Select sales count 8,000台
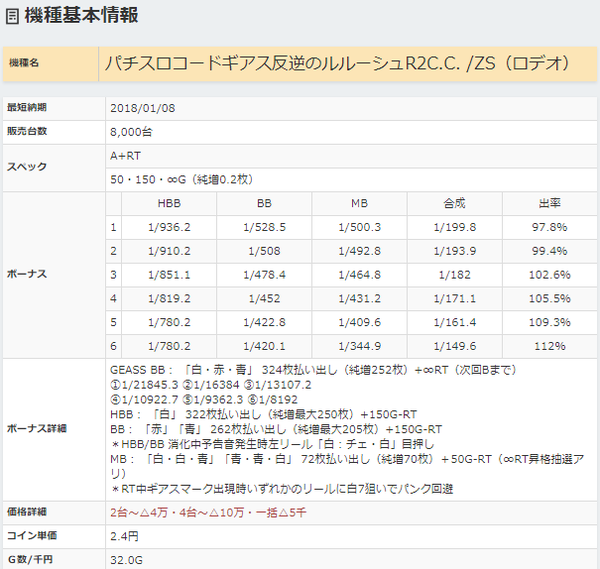Image resolution: width=600 pixels, height=569 pixels. tap(131, 132)
